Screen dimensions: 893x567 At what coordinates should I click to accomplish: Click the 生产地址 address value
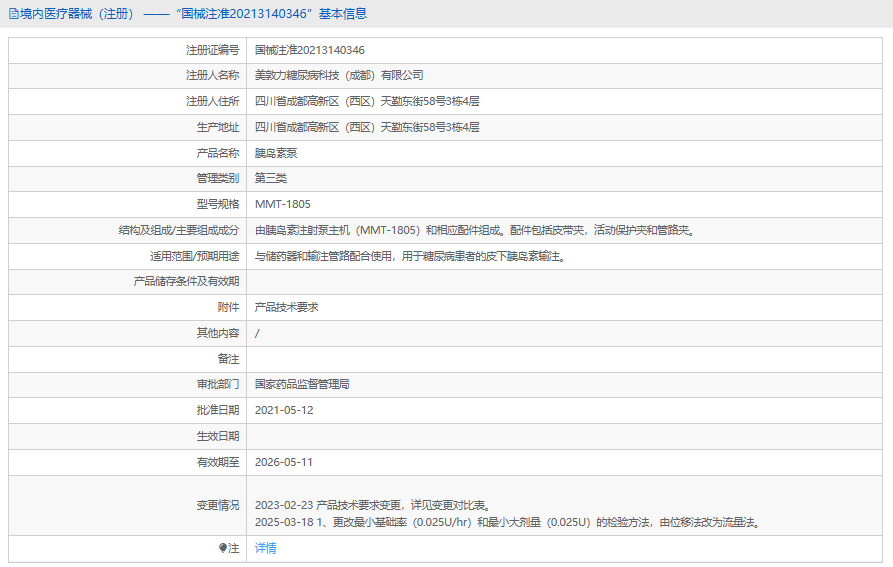tap(367, 127)
